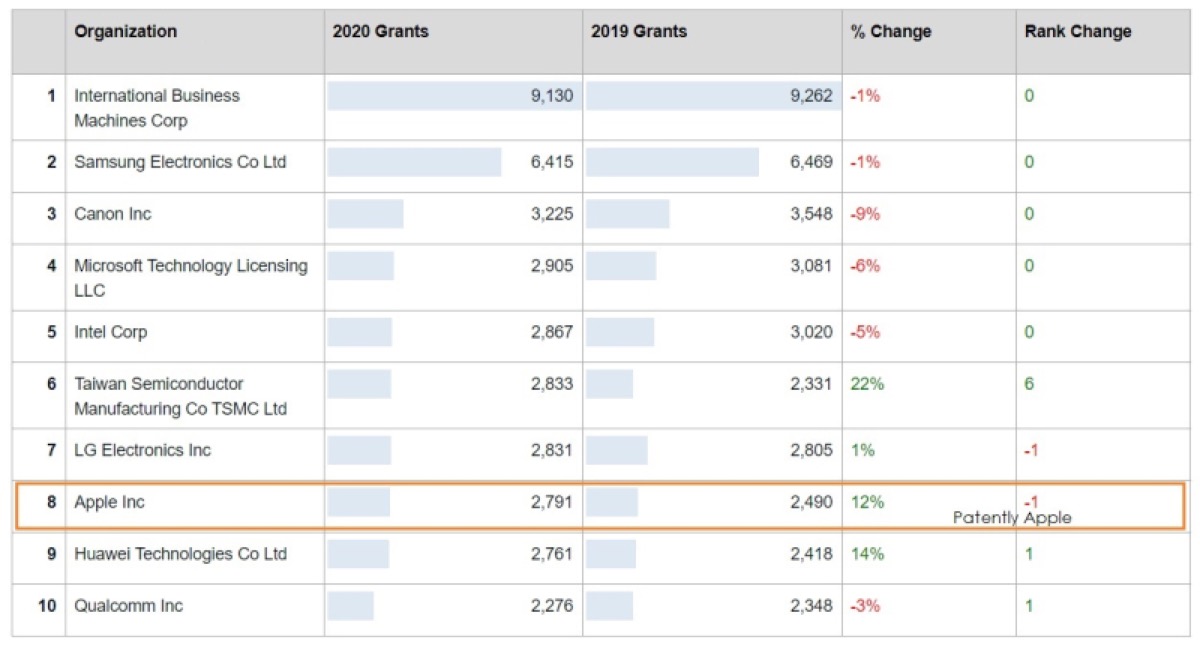This screenshot has width=1200, height=646.
Task: Click the 2,805 value for LG Electronics
Action: (811, 450)
